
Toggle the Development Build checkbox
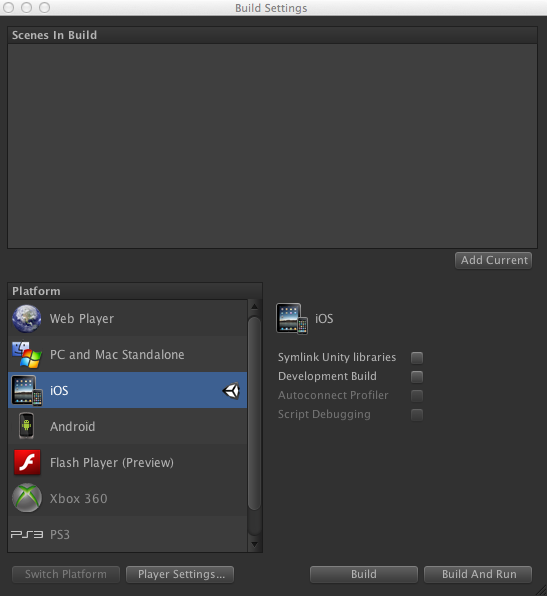pos(417,377)
